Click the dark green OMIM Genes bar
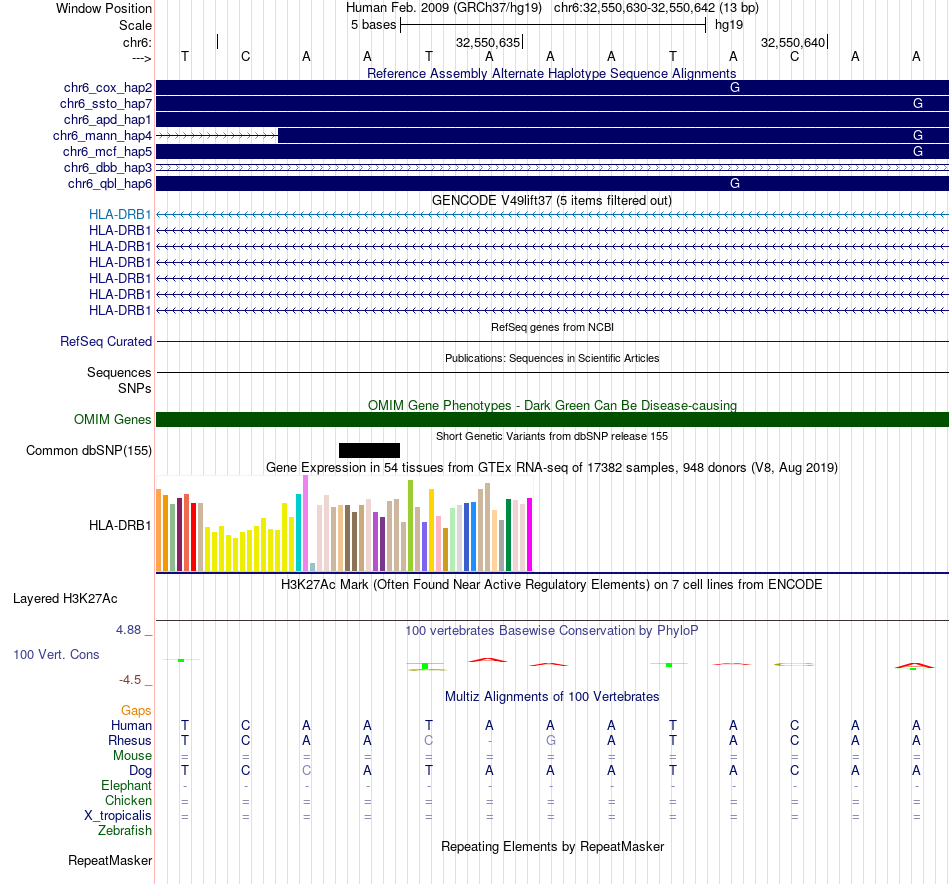 [553, 419]
